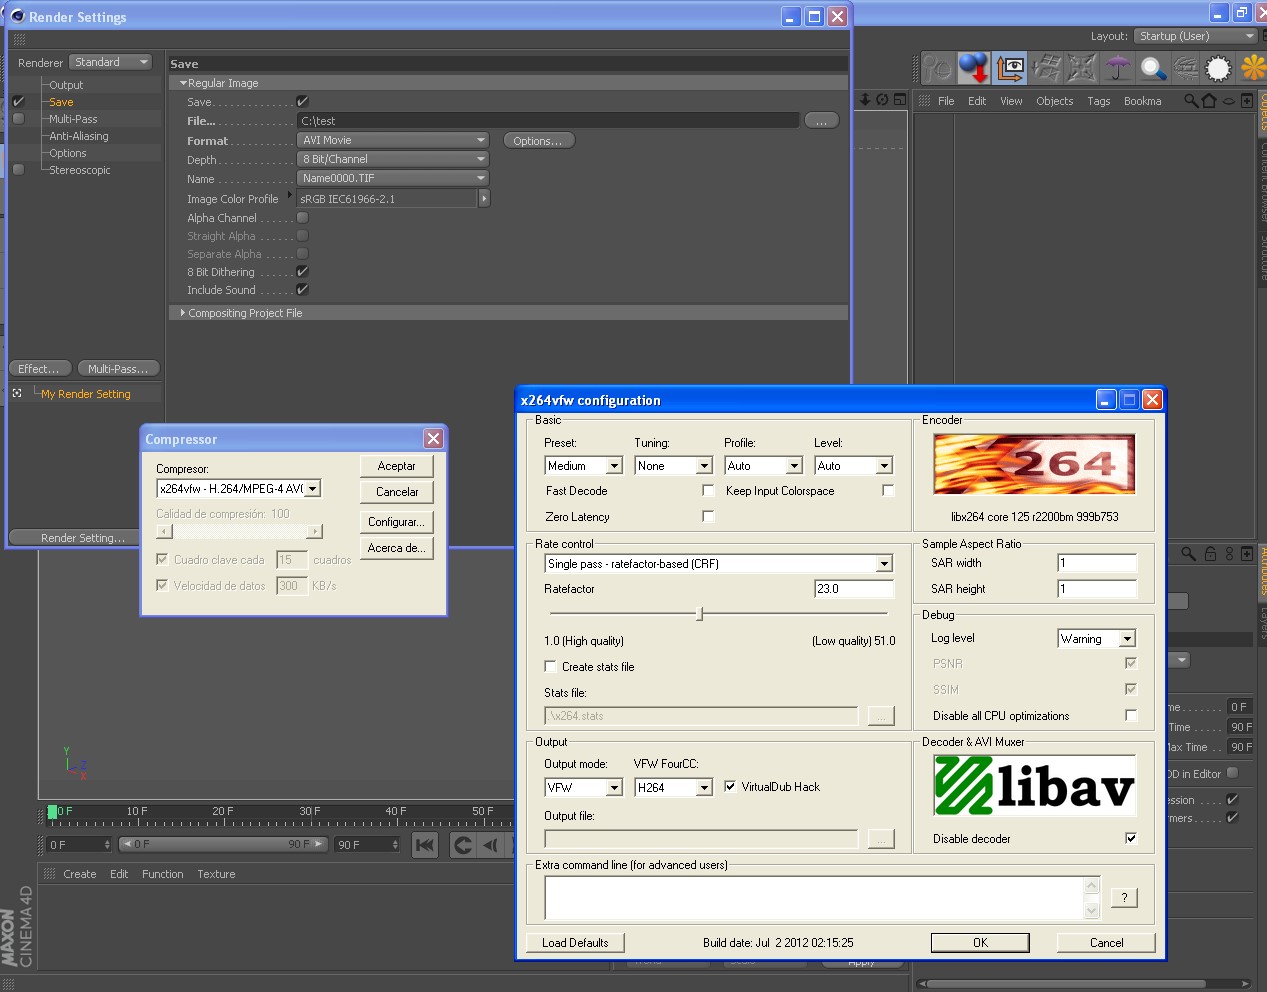
Task: Toggle the Fast Decode checkbox
Action: (x=708, y=491)
